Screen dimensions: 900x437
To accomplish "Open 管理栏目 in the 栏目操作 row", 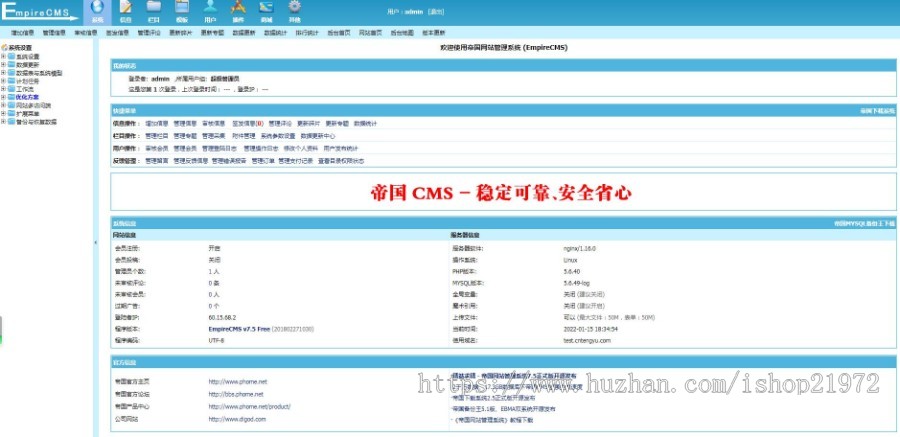I will pyautogui.click(x=157, y=136).
